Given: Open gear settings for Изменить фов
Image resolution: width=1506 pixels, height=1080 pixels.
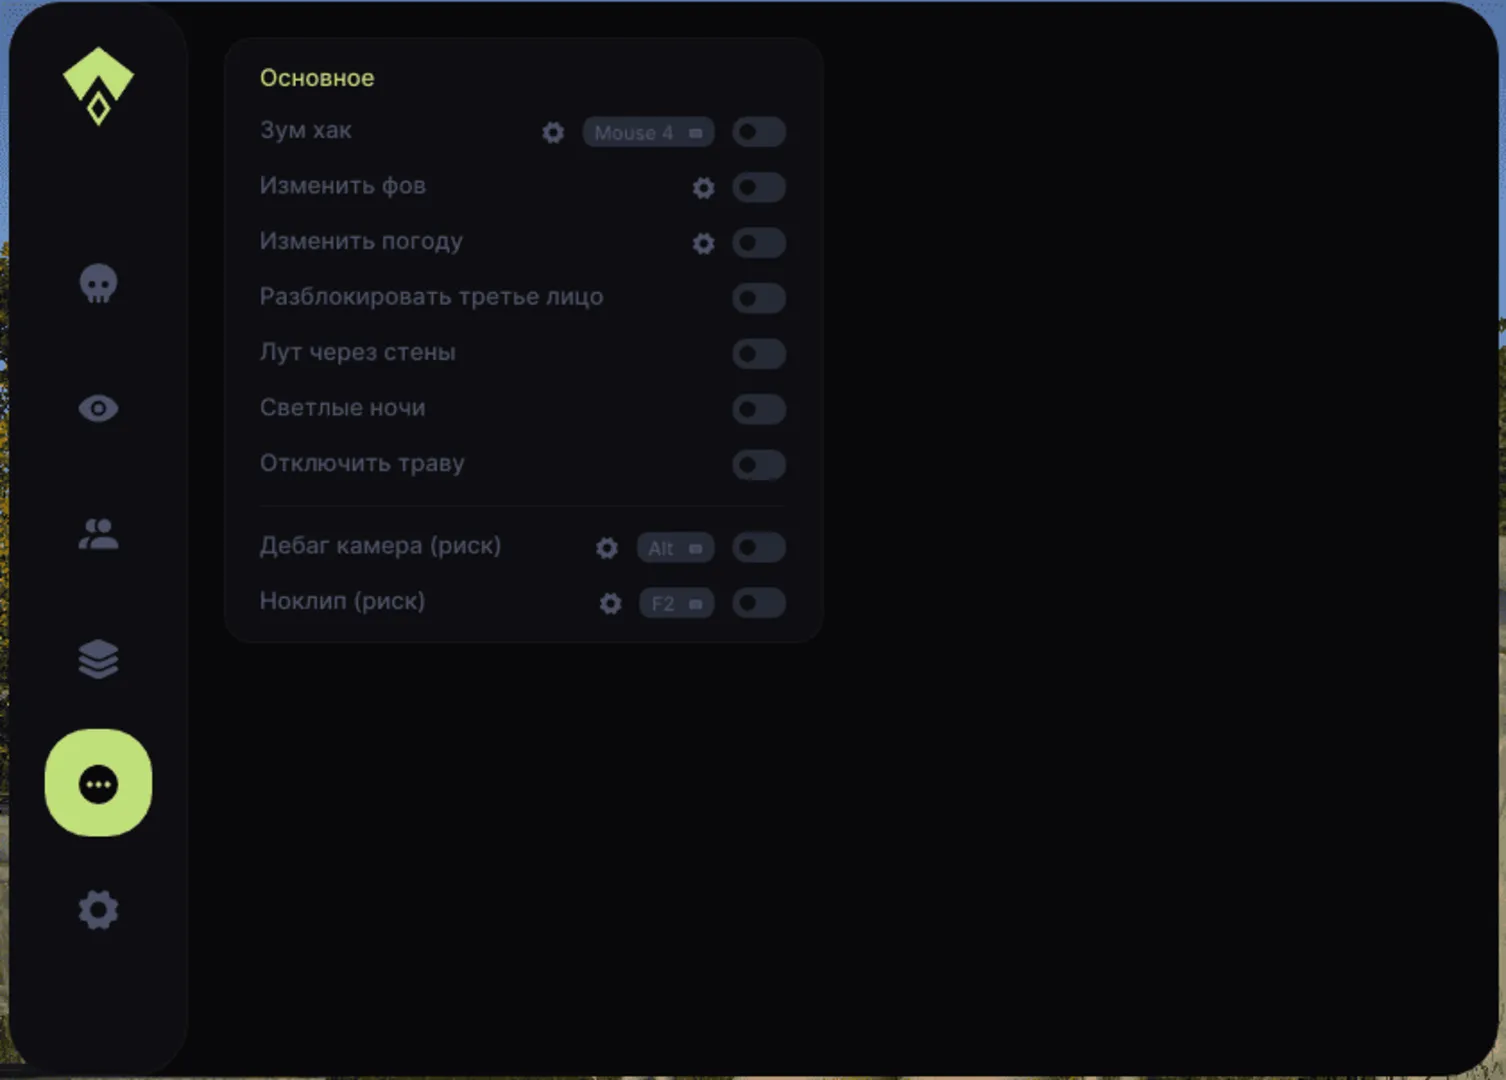Looking at the screenshot, I should click(x=704, y=188).
